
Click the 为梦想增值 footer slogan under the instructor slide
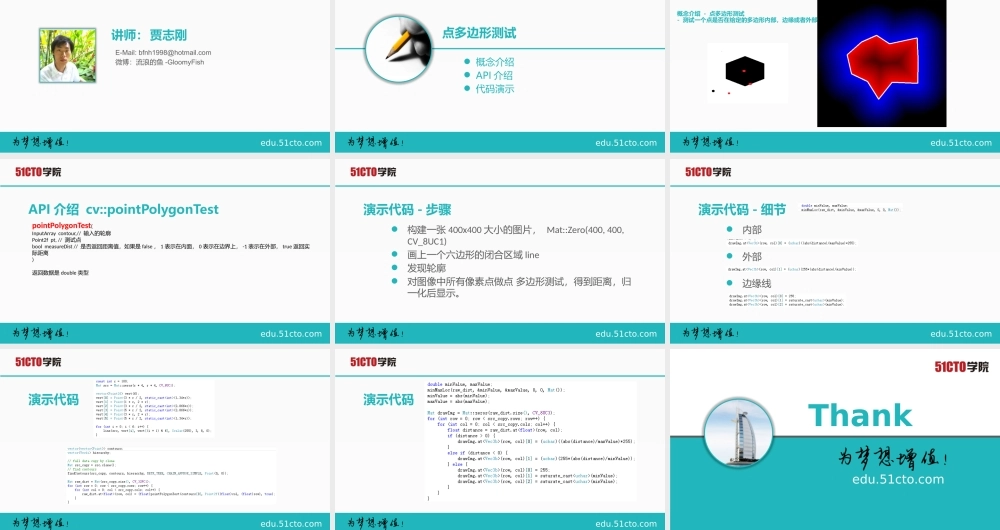tap(40, 142)
